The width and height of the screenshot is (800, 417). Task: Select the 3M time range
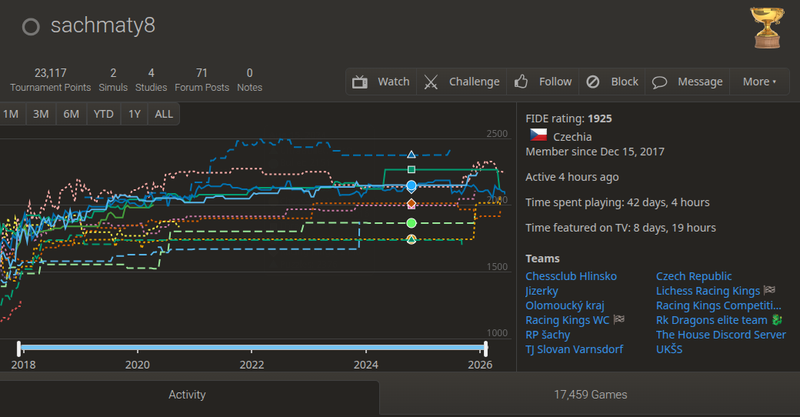pyautogui.click(x=41, y=114)
